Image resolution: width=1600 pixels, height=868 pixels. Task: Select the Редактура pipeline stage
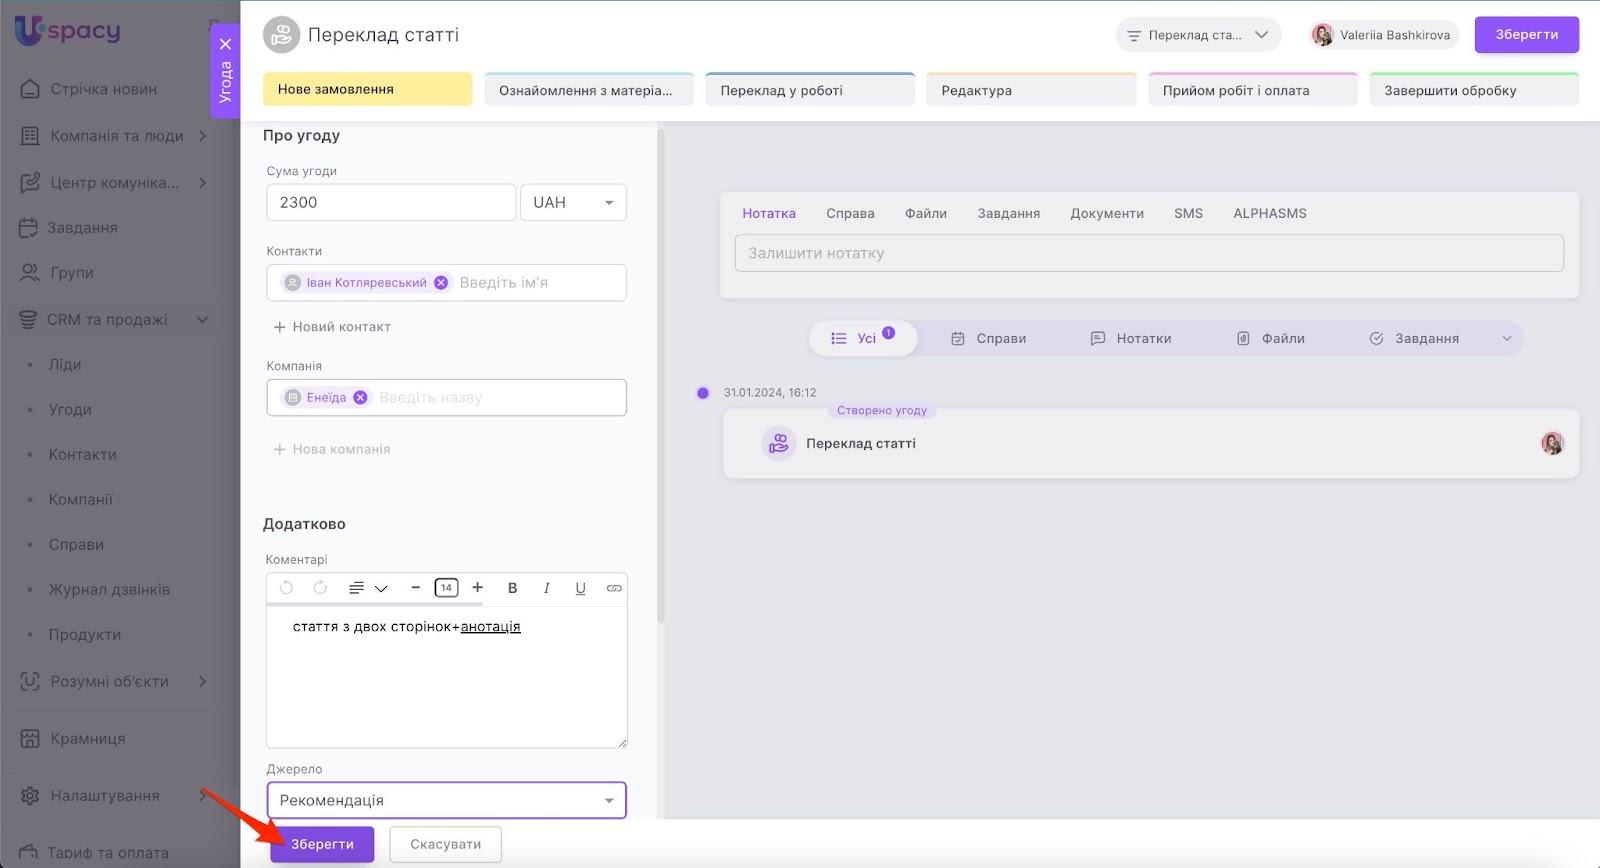click(1031, 90)
